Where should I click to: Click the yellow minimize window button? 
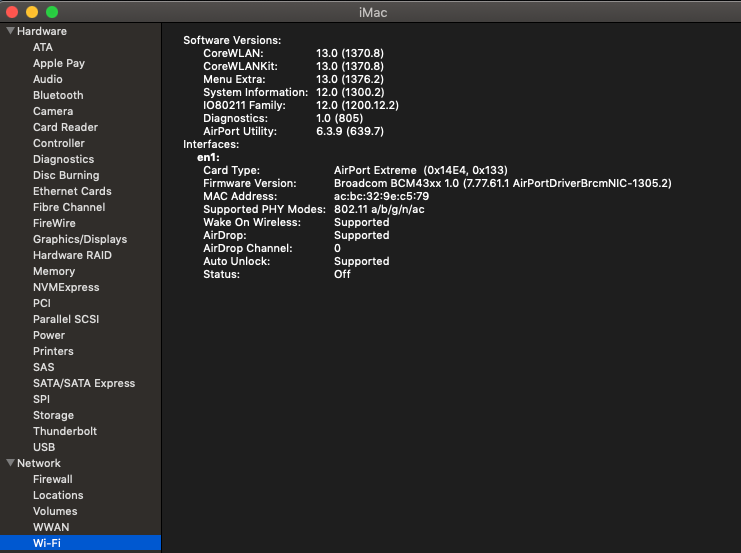[32, 11]
